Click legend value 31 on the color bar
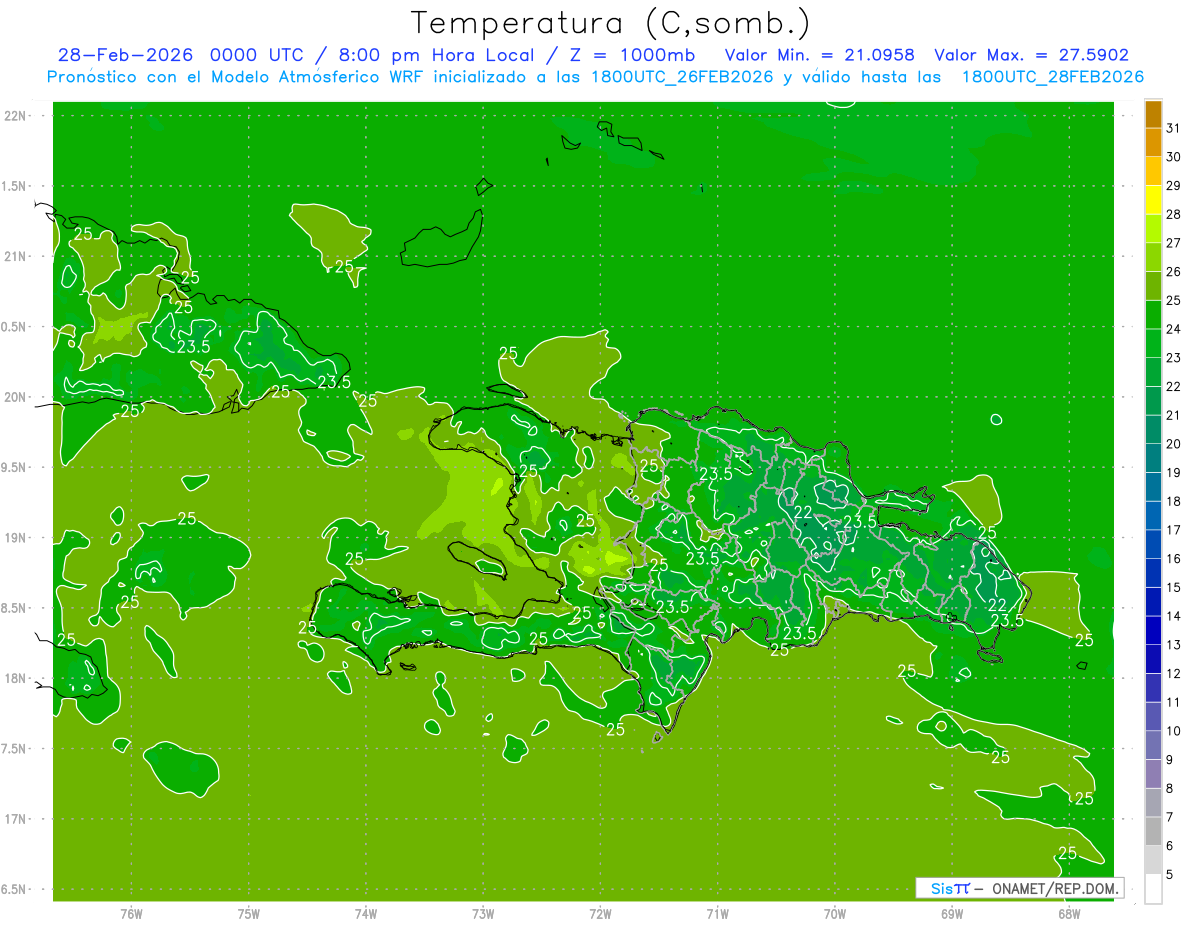 pyautogui.click(x=1173, y=128)
